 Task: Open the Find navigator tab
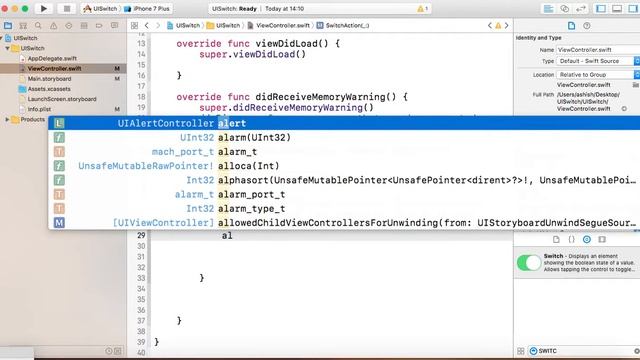[x=38, y=26]
